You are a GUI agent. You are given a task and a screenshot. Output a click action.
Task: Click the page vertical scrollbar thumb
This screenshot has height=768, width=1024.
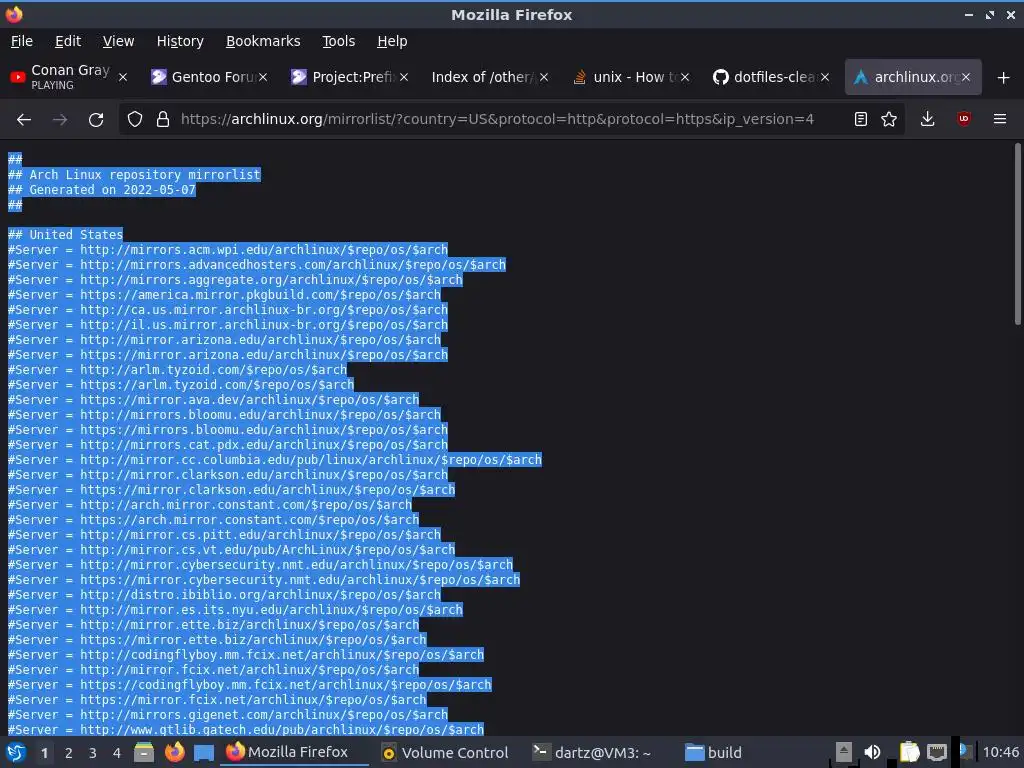click(1017, 234)
